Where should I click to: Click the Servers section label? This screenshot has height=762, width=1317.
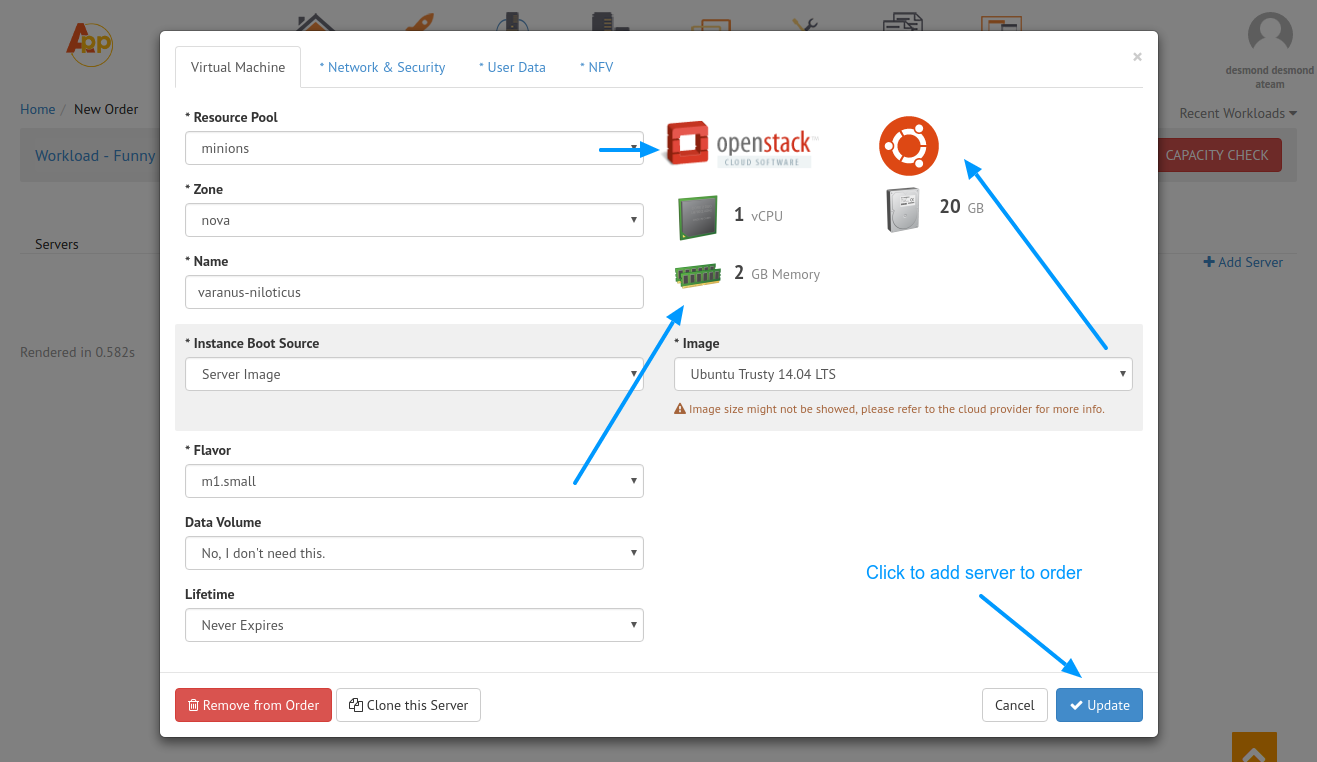(57, 244)
